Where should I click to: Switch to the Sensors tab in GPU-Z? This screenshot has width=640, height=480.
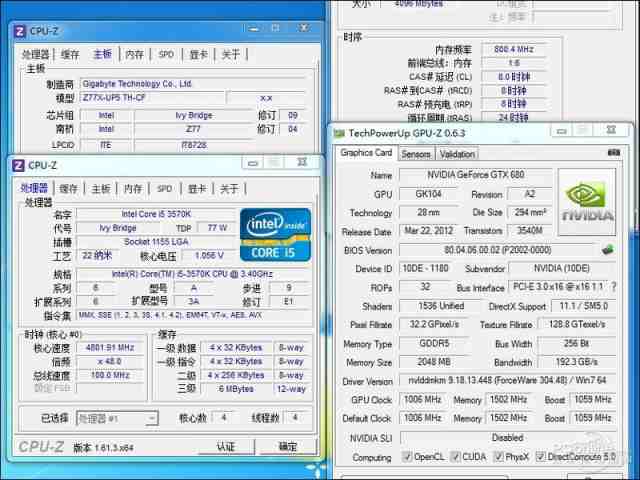pyautogui.click(x=416, y=154)
